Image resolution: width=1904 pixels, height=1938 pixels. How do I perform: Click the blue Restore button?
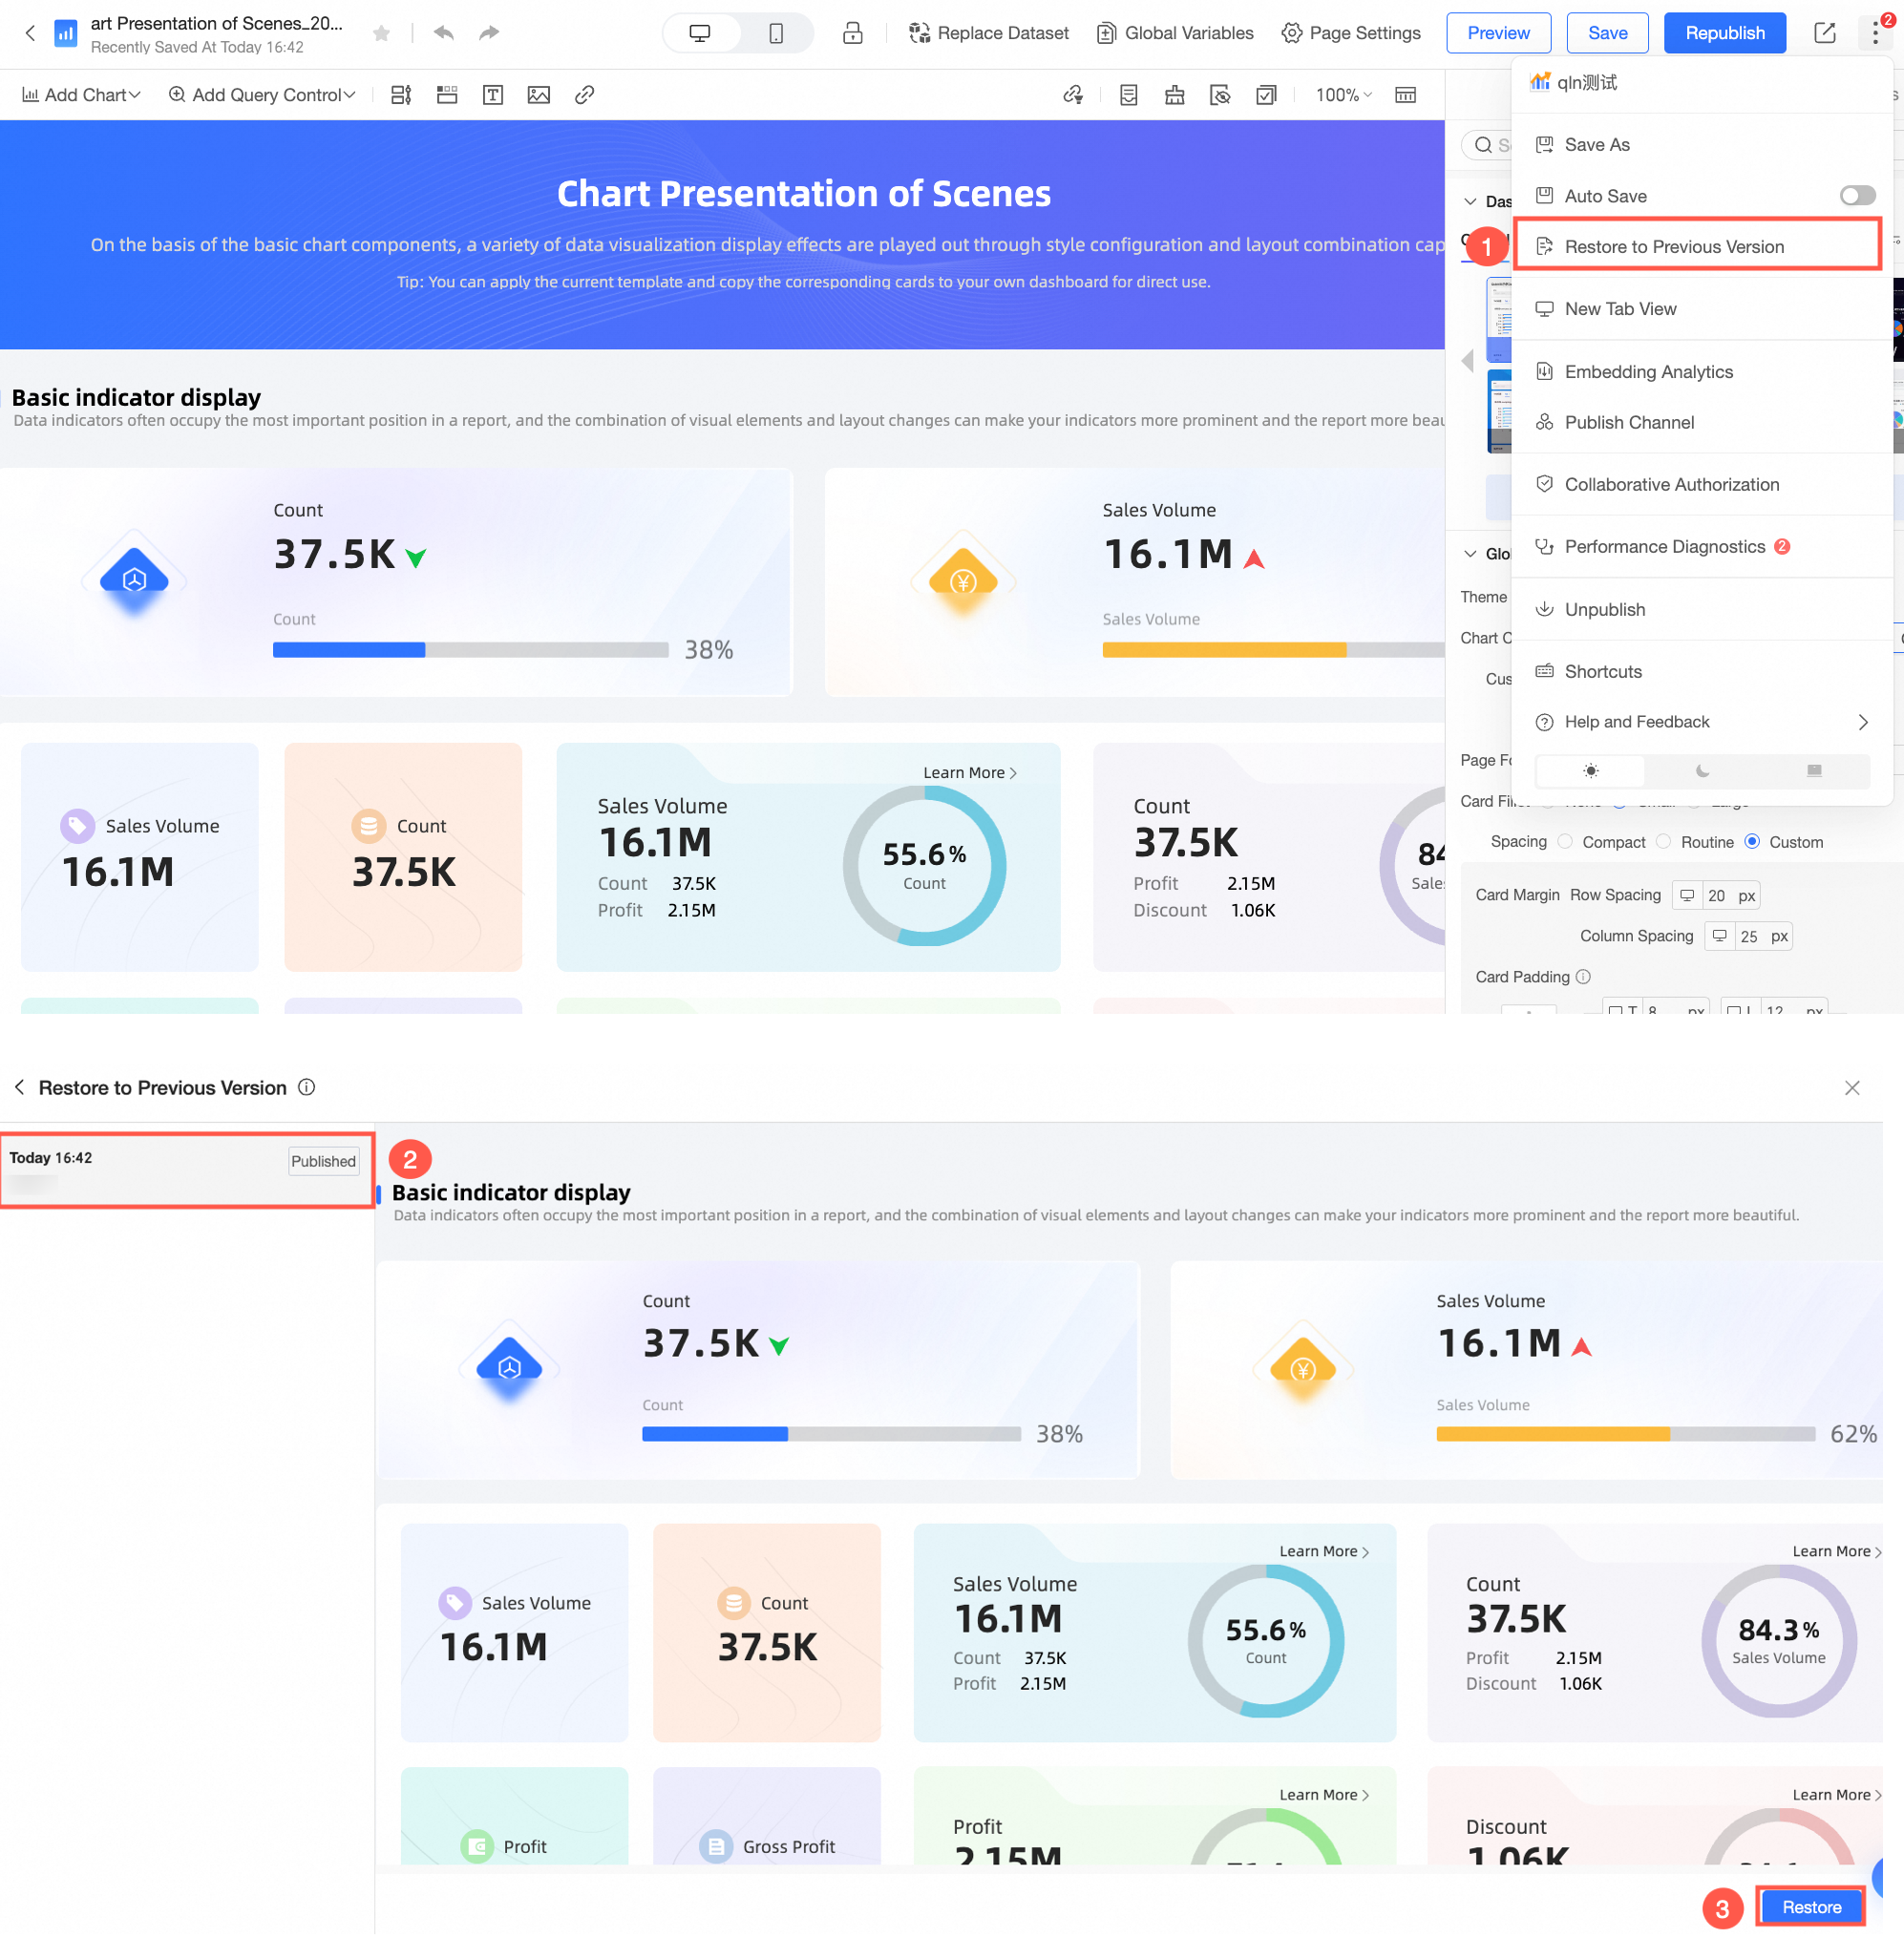[x=1811, y=1907]
